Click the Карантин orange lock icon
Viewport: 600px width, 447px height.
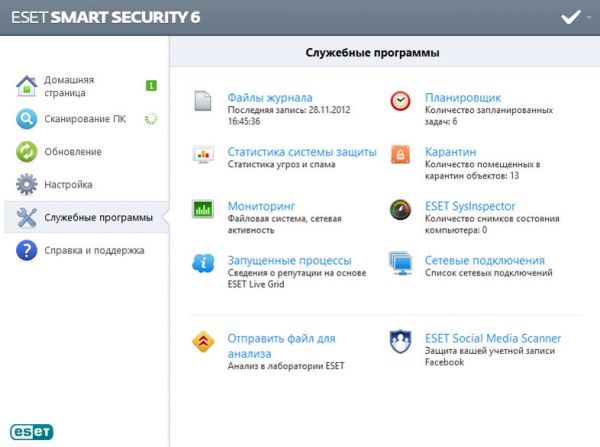pos(400,155)
